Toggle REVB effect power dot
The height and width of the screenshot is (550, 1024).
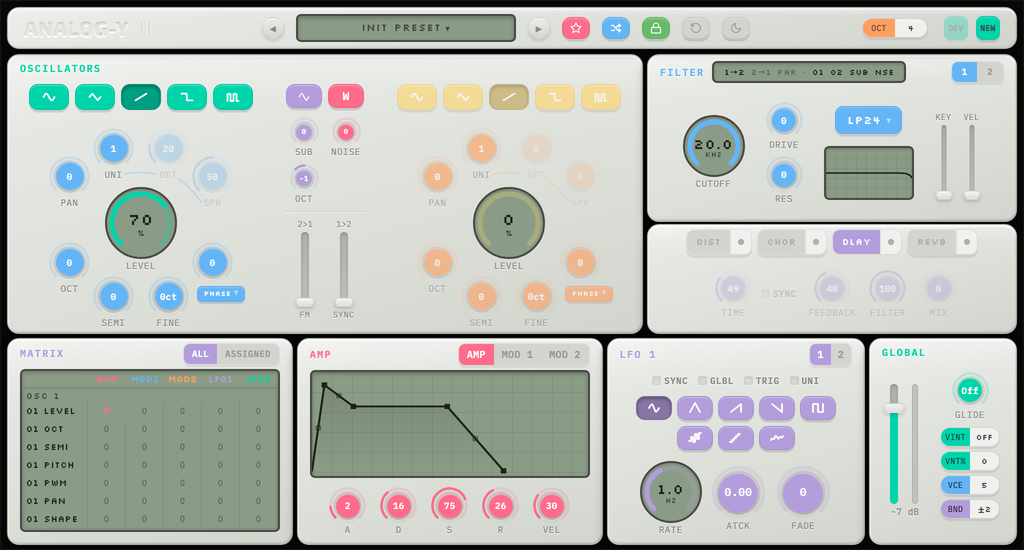pyautogui.click(x=967, y=242)
